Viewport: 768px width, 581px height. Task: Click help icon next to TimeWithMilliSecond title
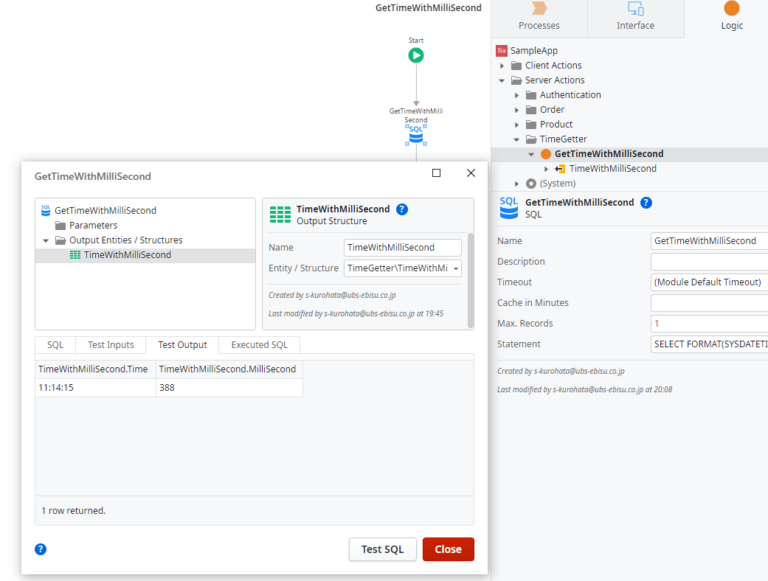pyautogui.click(x=402, y=209)
